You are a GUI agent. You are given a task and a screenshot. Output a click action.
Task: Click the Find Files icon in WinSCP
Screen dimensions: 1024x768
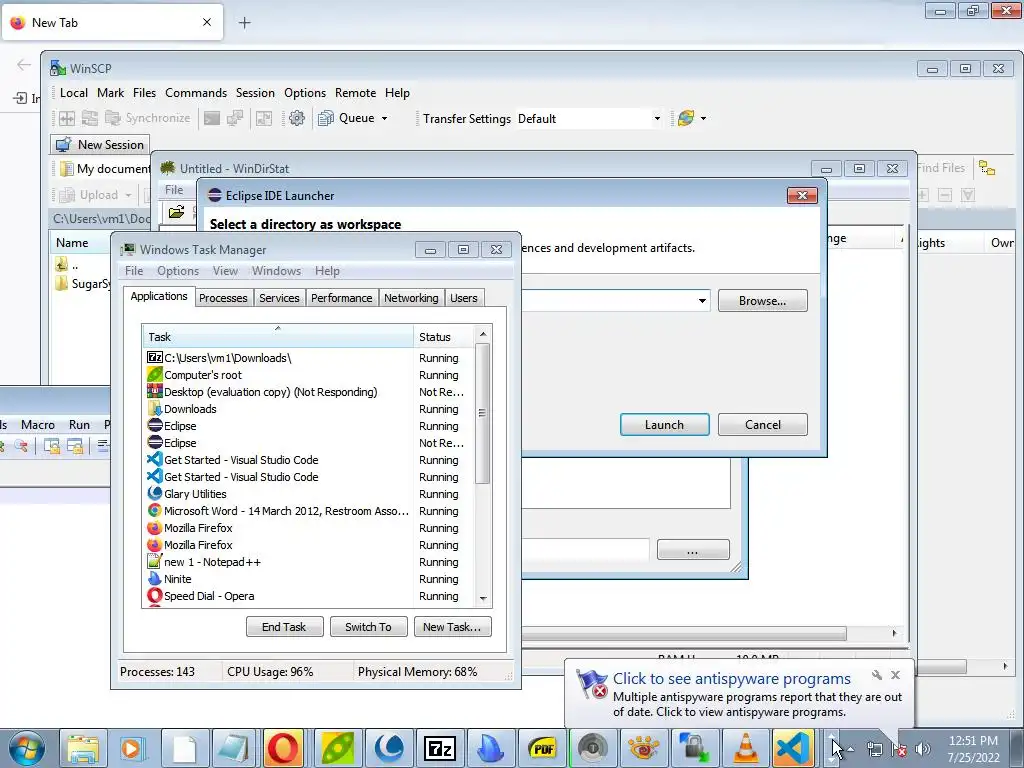940,168
